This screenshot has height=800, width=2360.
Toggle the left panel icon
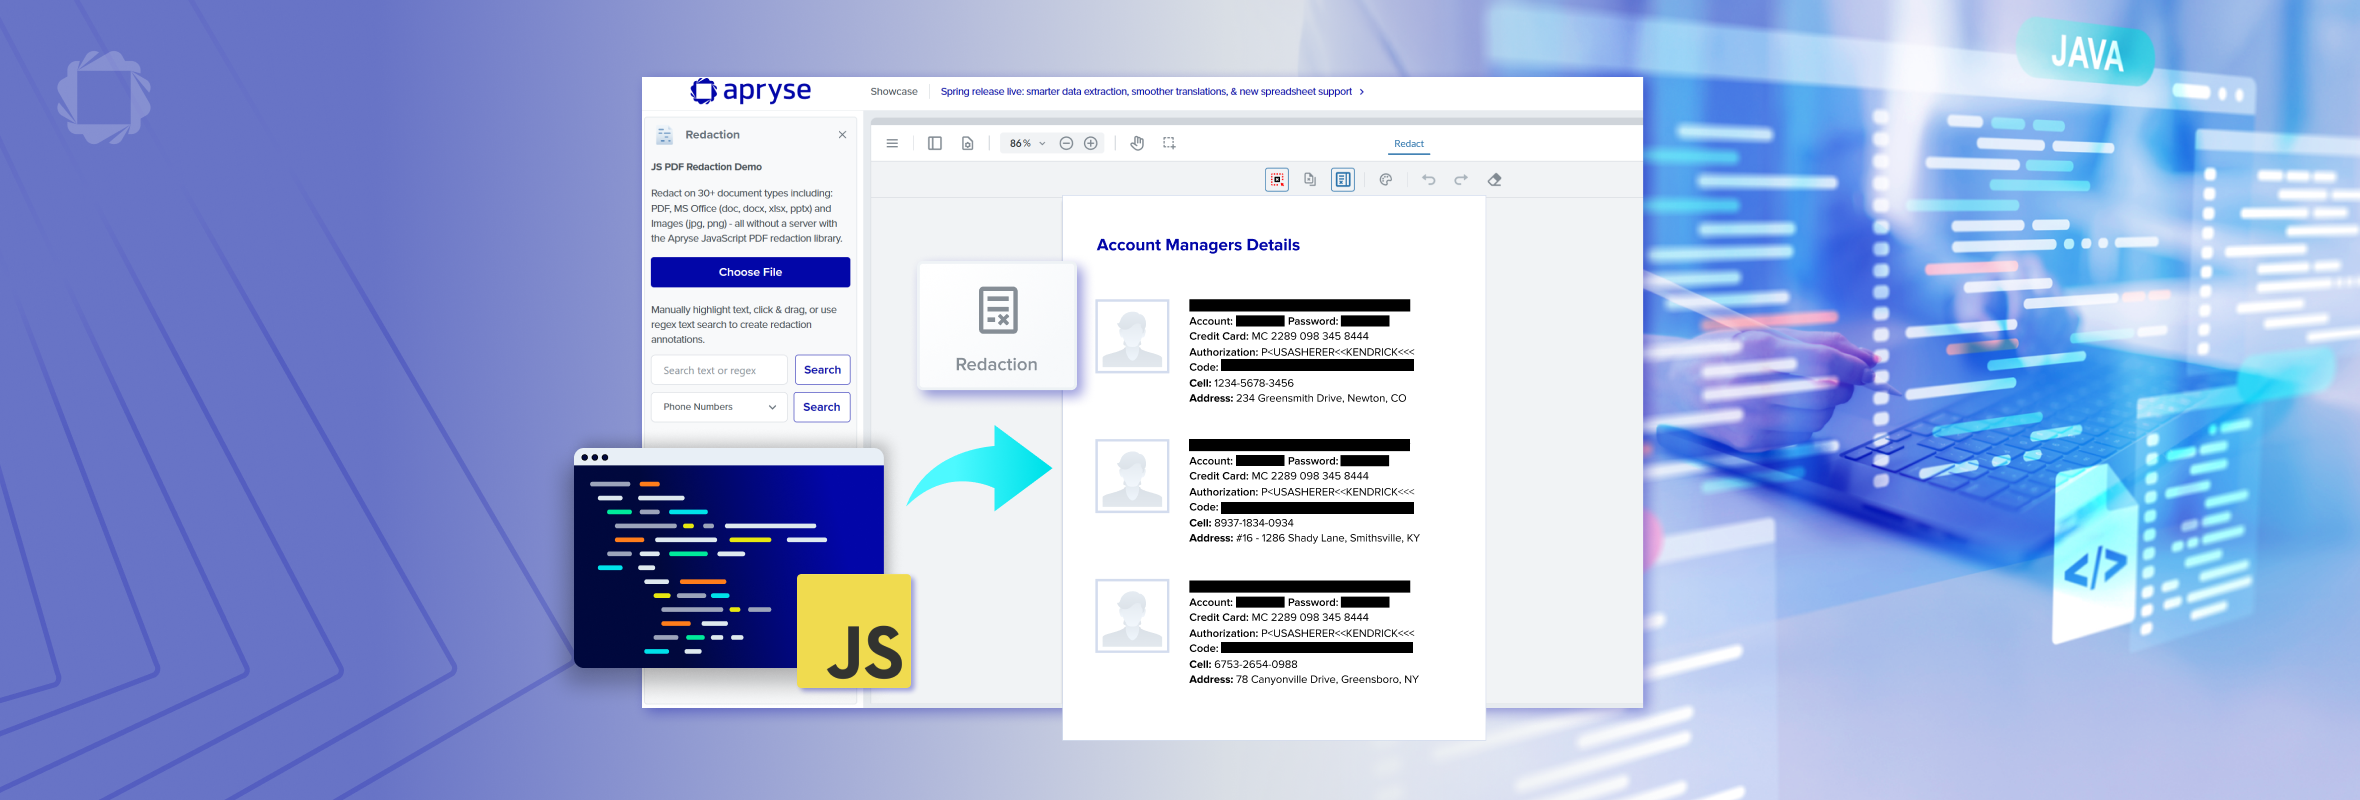click(935, 143)
